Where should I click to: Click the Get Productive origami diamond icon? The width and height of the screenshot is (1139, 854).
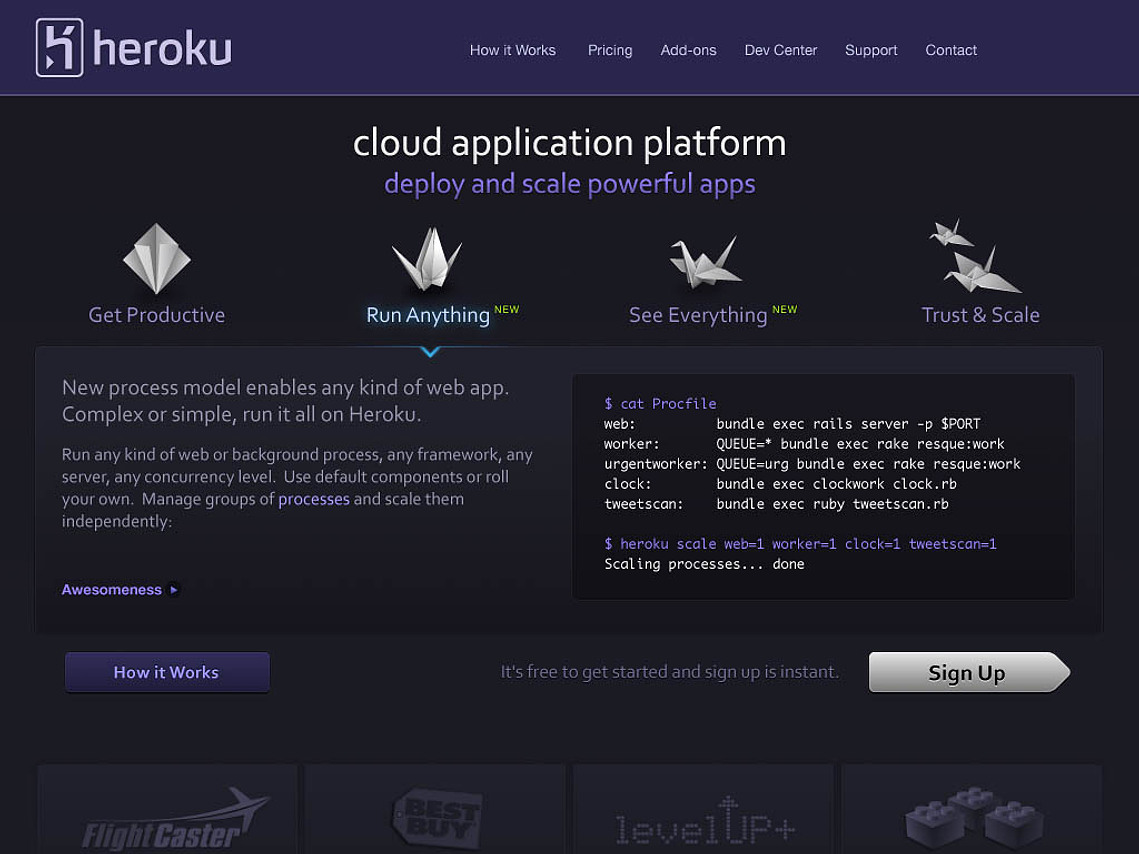click(157, 259)
